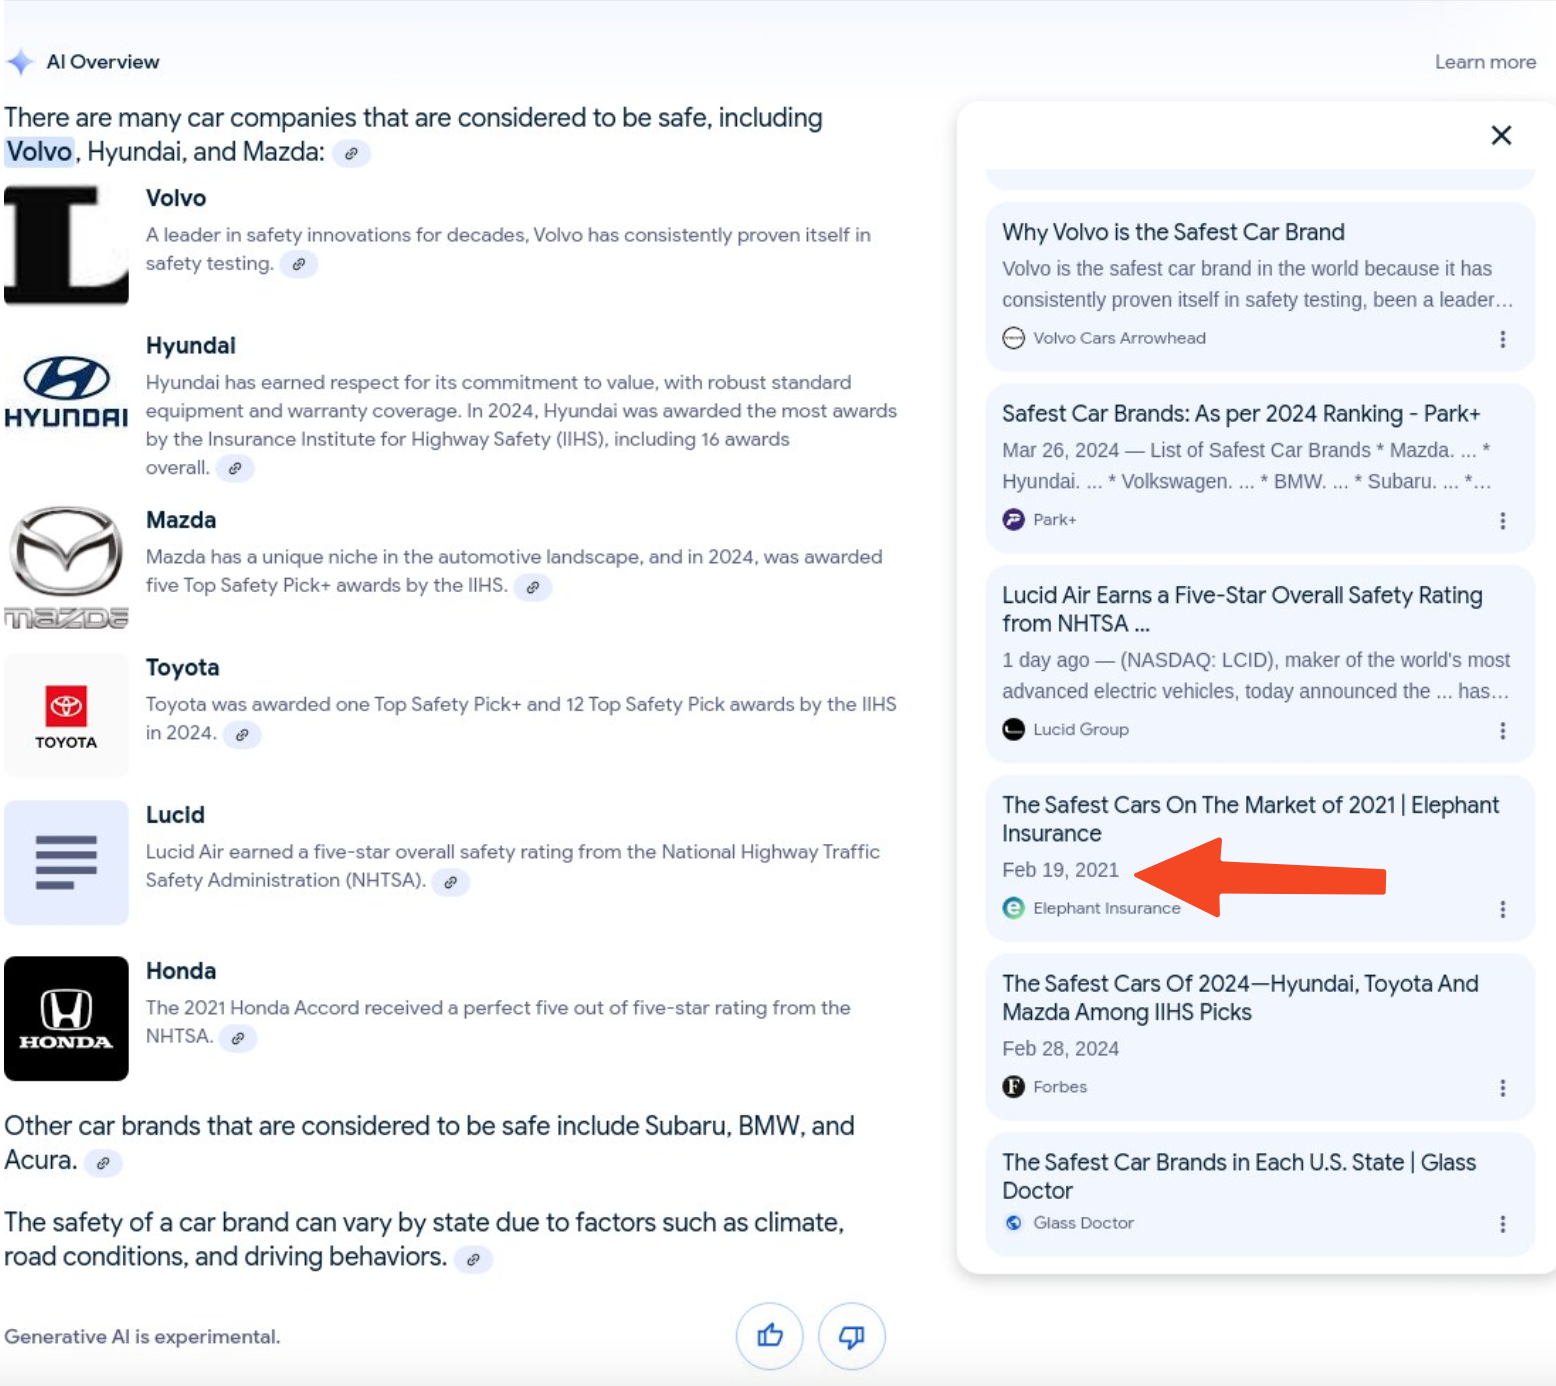This screenshot has height=1386, width=1556.
Task: Click the Elephant Insurance source favicon
Action: tap(1013, 908)
